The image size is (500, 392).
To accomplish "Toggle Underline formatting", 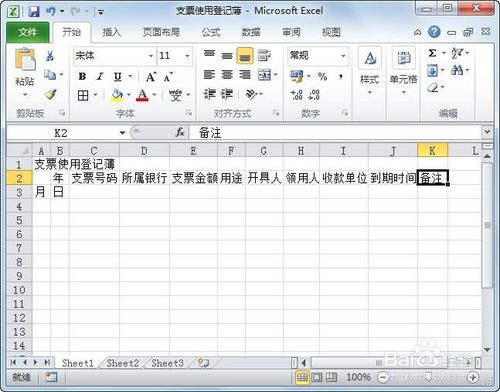I will [x=118, y=77].
